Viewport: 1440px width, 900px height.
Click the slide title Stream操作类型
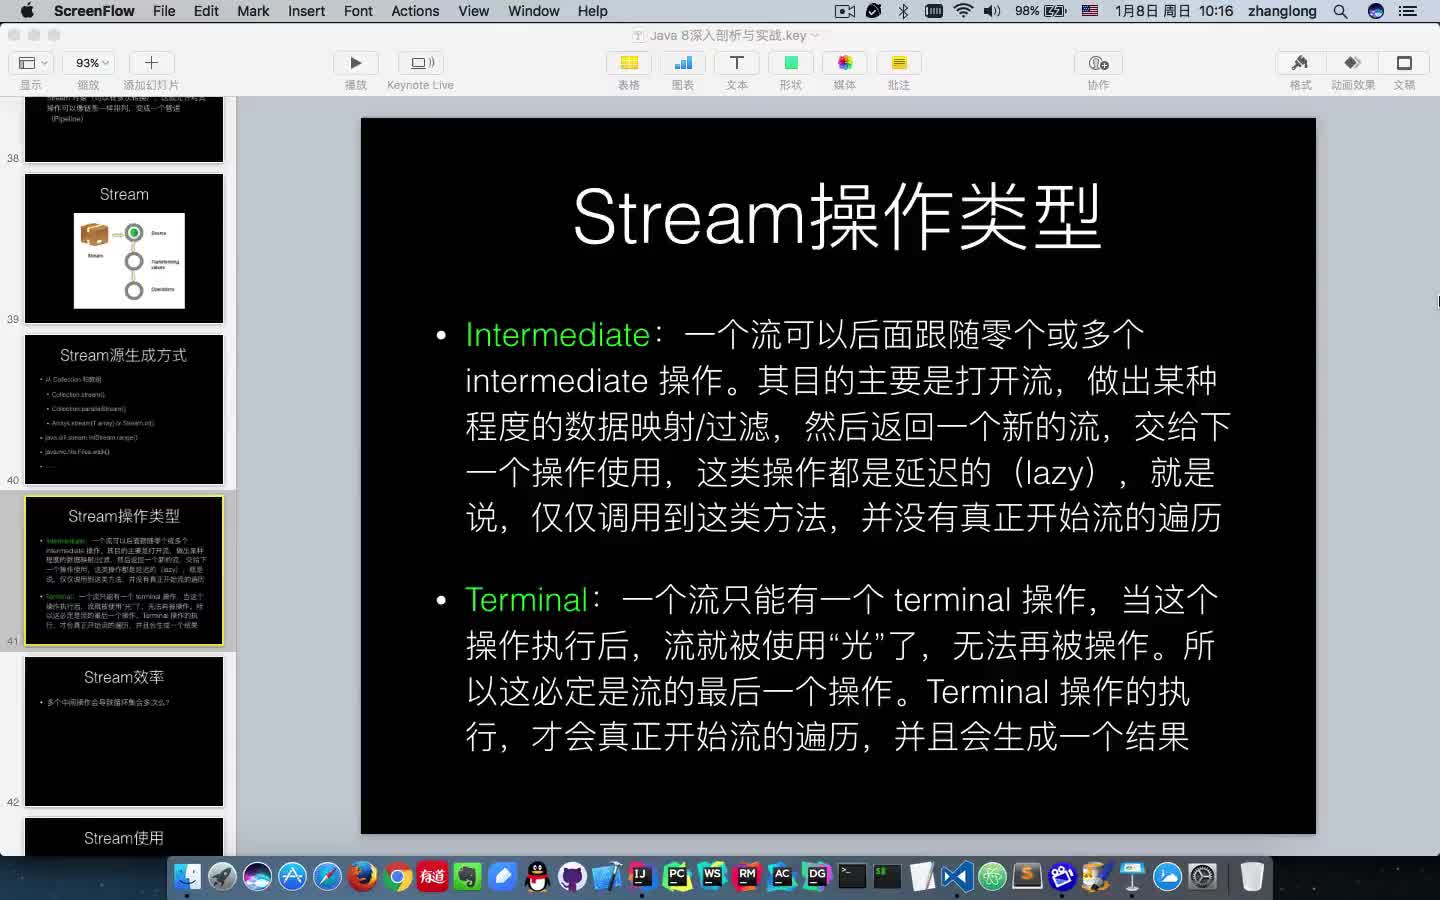837,217
